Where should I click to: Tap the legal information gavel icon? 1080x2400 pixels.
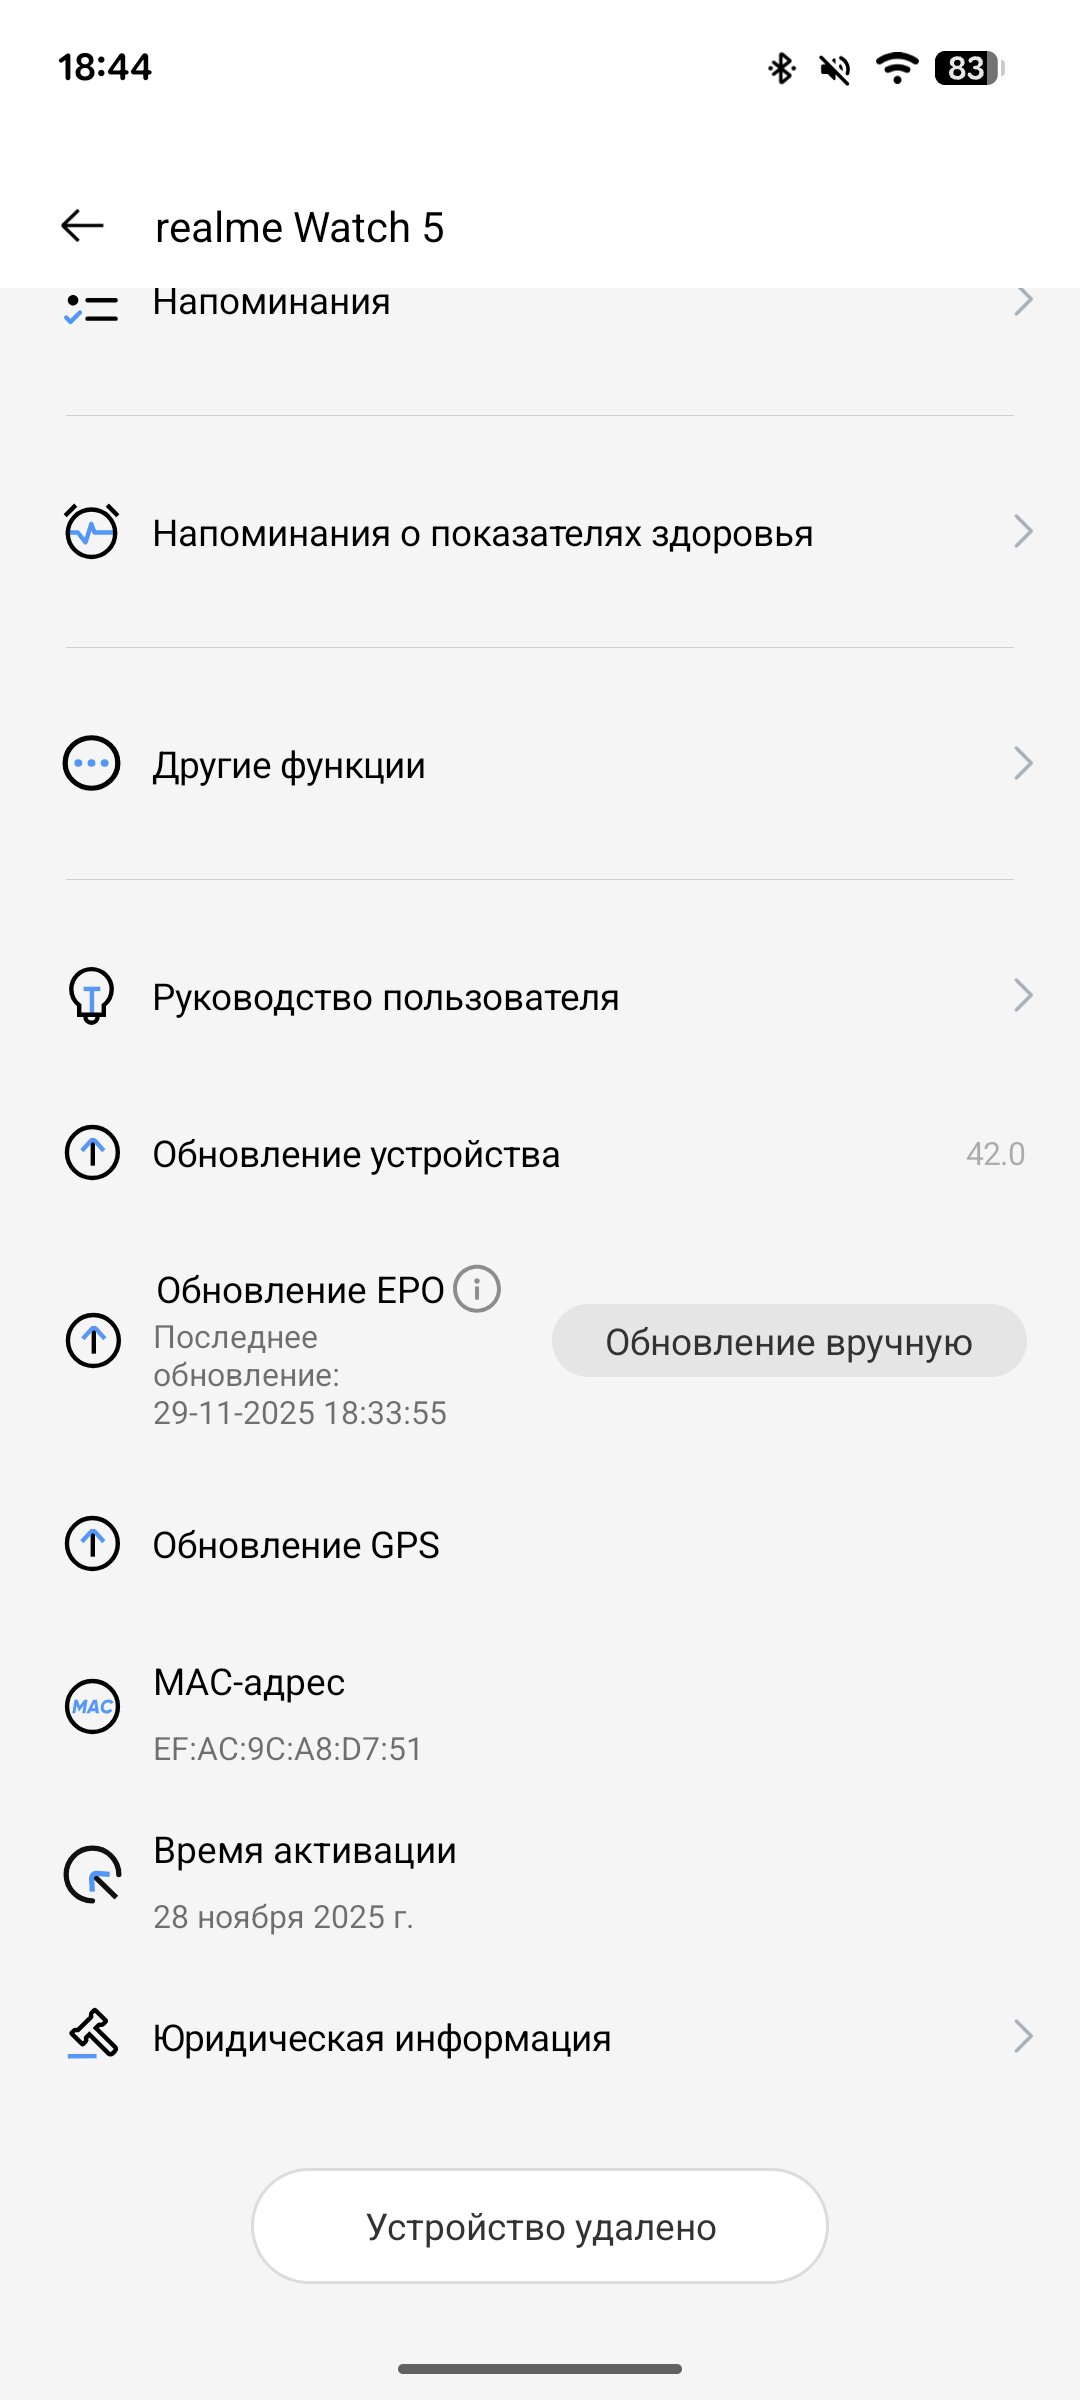pyautogui.click(x=92, y=2034)
